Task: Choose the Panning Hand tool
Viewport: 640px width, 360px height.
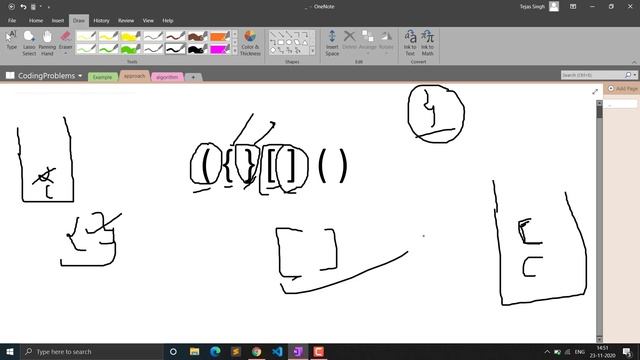Action: (47, 42)
